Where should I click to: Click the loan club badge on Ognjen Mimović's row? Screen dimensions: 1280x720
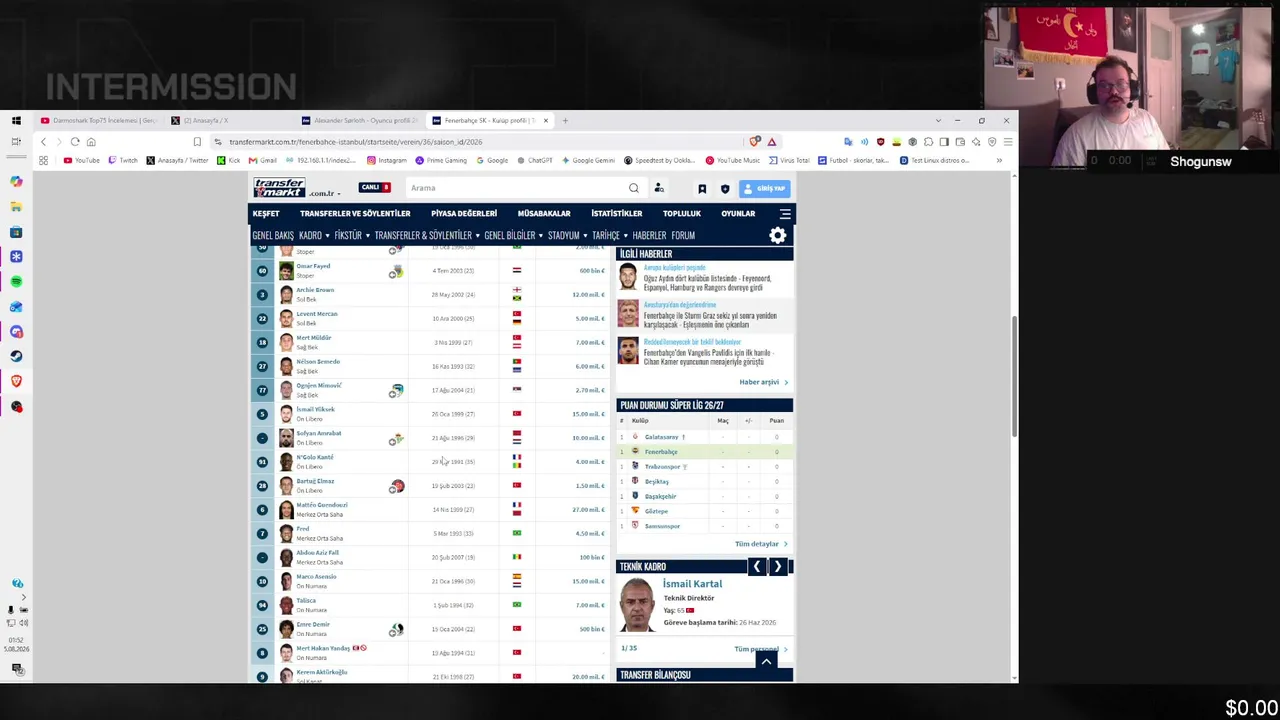[x=396, y=390]
